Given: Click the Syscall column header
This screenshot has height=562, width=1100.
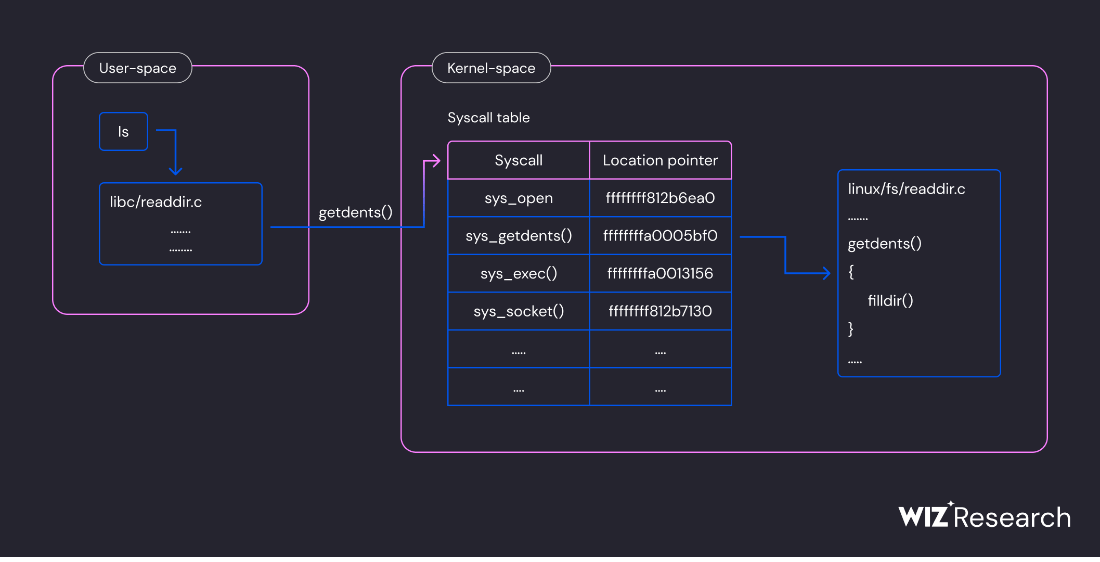Looking at the screenshot, I should point(518,161).
